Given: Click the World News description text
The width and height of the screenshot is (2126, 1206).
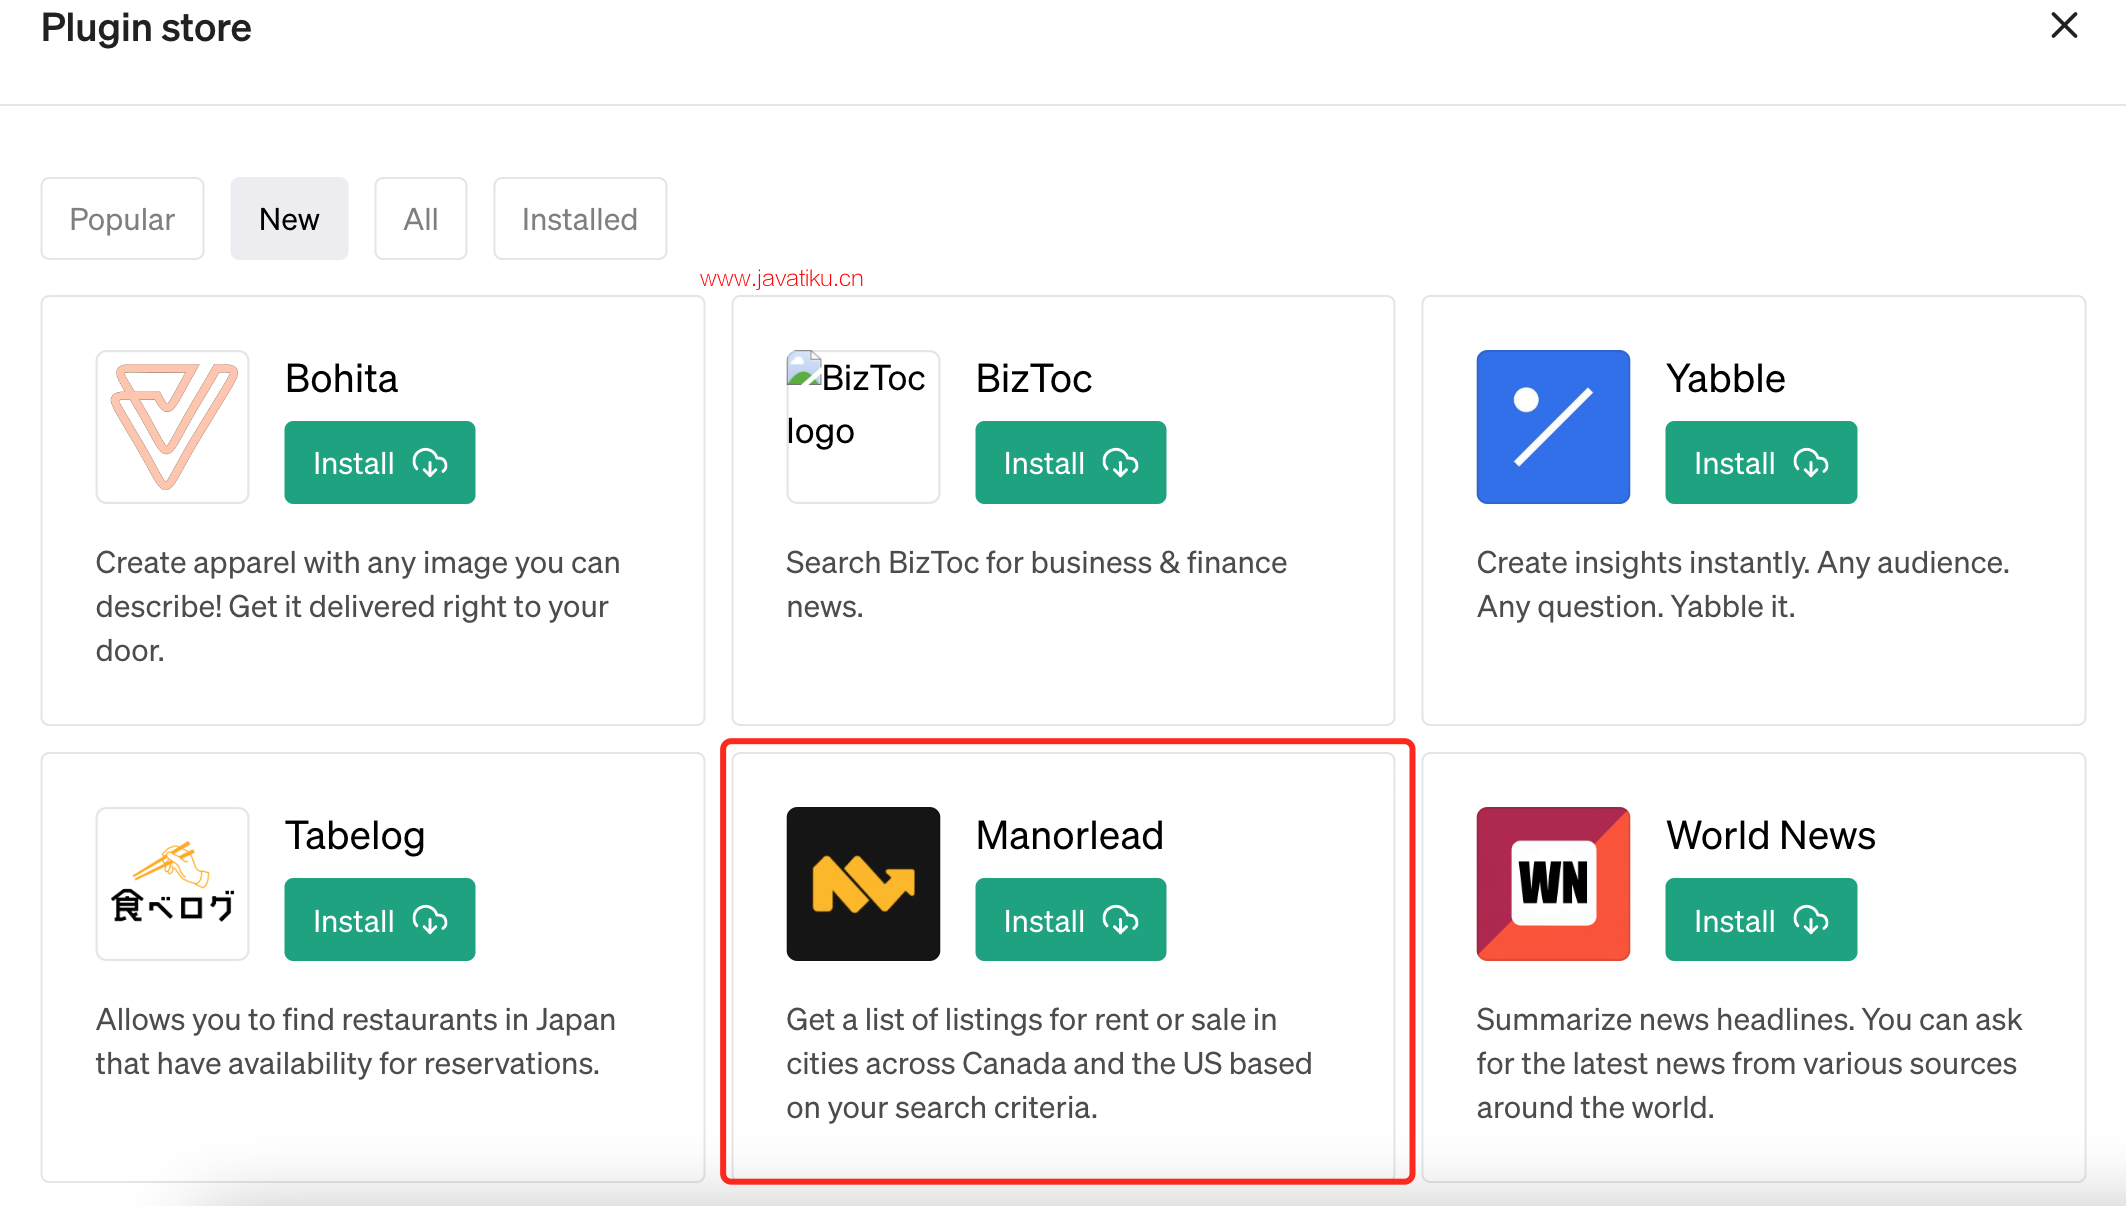Looking at the screenshot, I should (1748, 1063).
